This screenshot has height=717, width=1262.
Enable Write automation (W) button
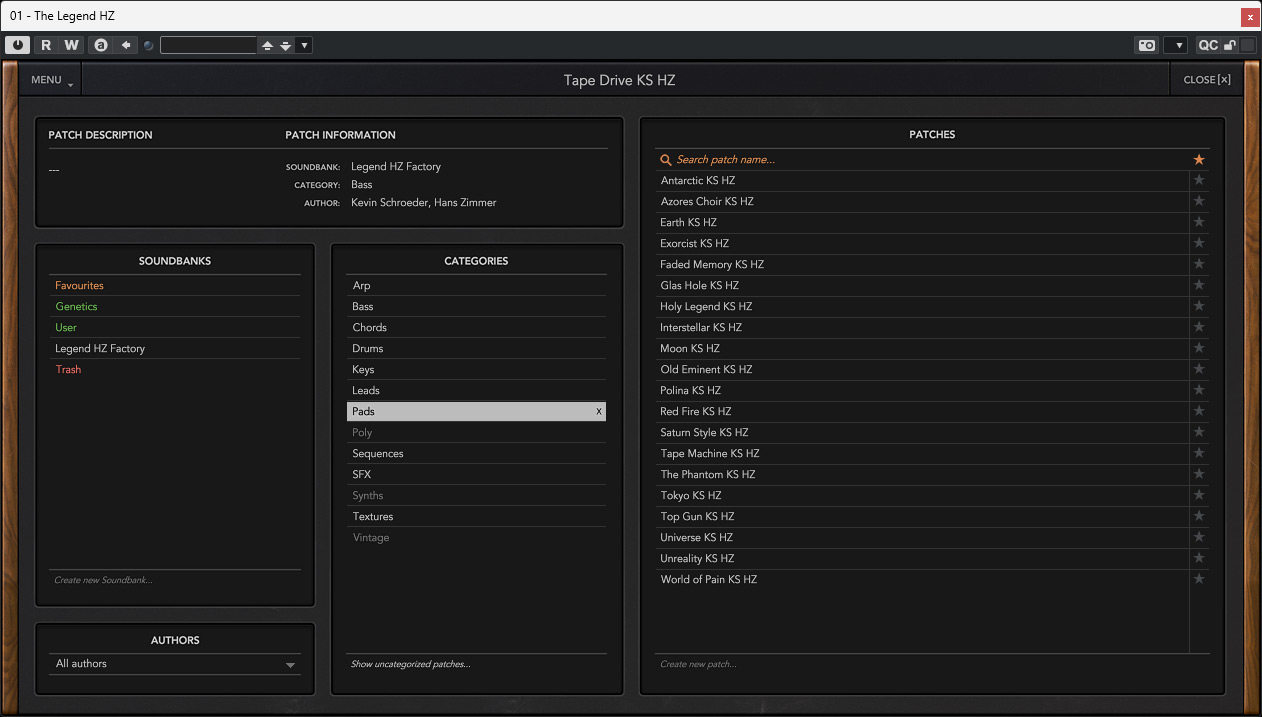click(x=71, y=45)
